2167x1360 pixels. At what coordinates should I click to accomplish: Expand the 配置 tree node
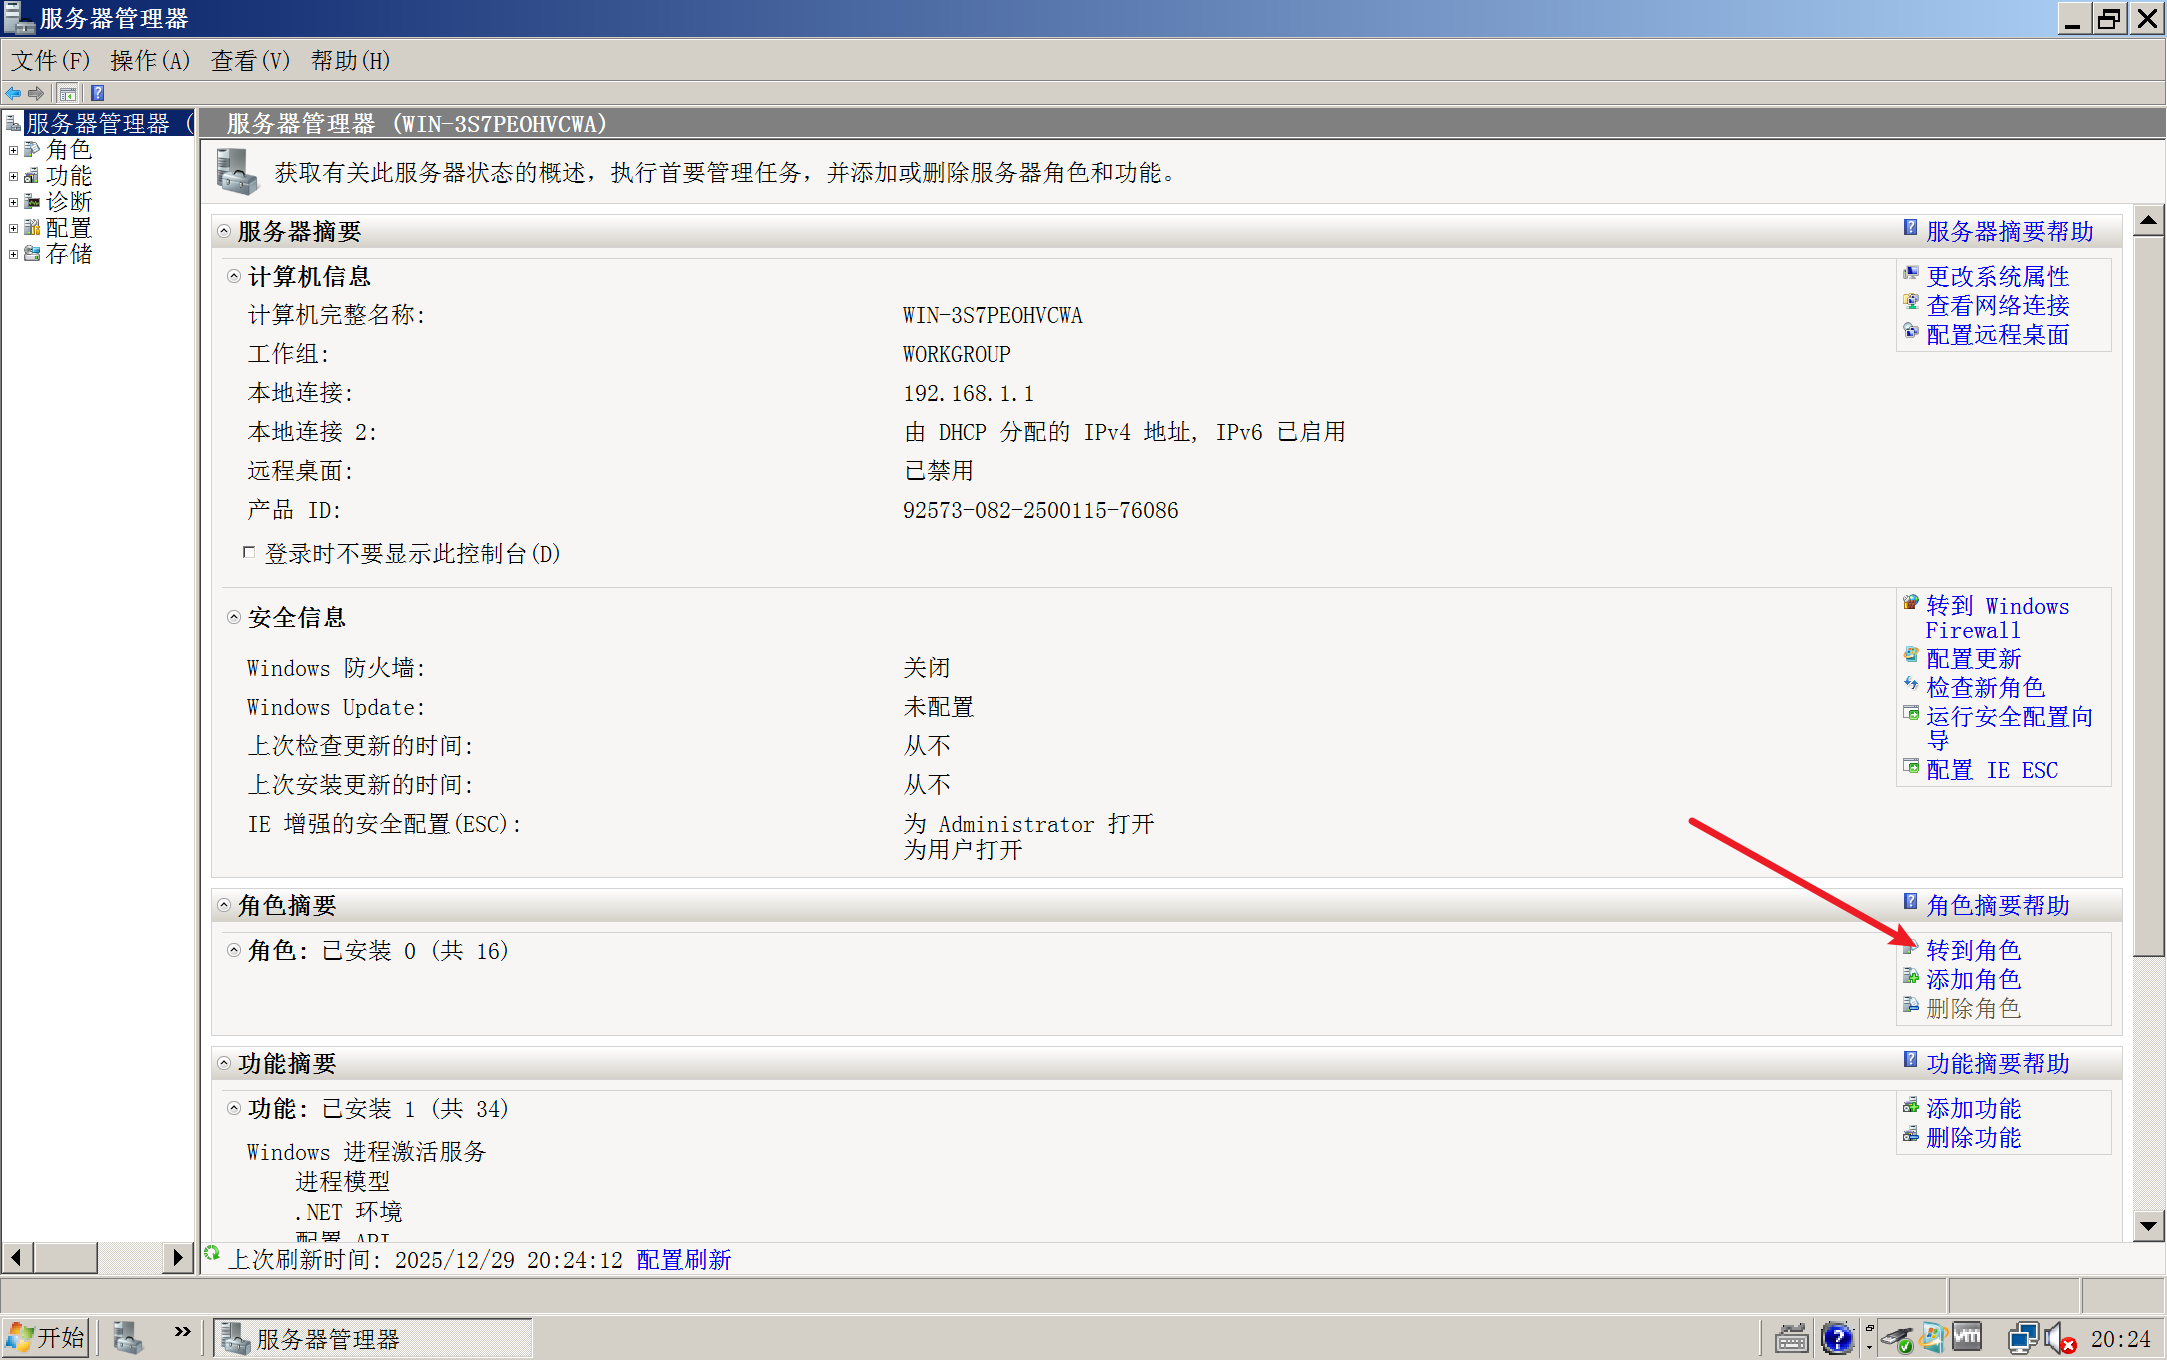13,228
